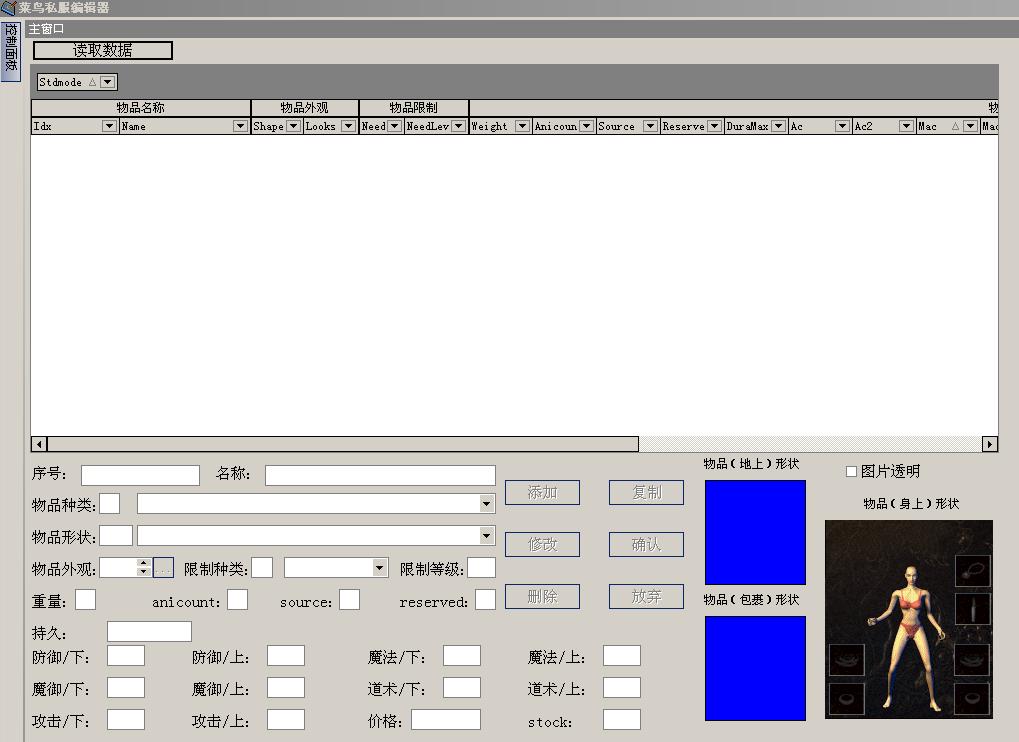Click the bottom-right ring slot icon
The height and width of the screenshot is (742, 1019).
coord(972,698)
